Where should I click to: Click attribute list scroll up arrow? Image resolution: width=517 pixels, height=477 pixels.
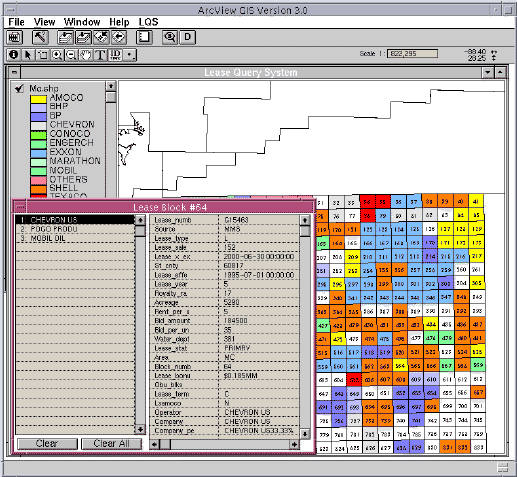305,220
